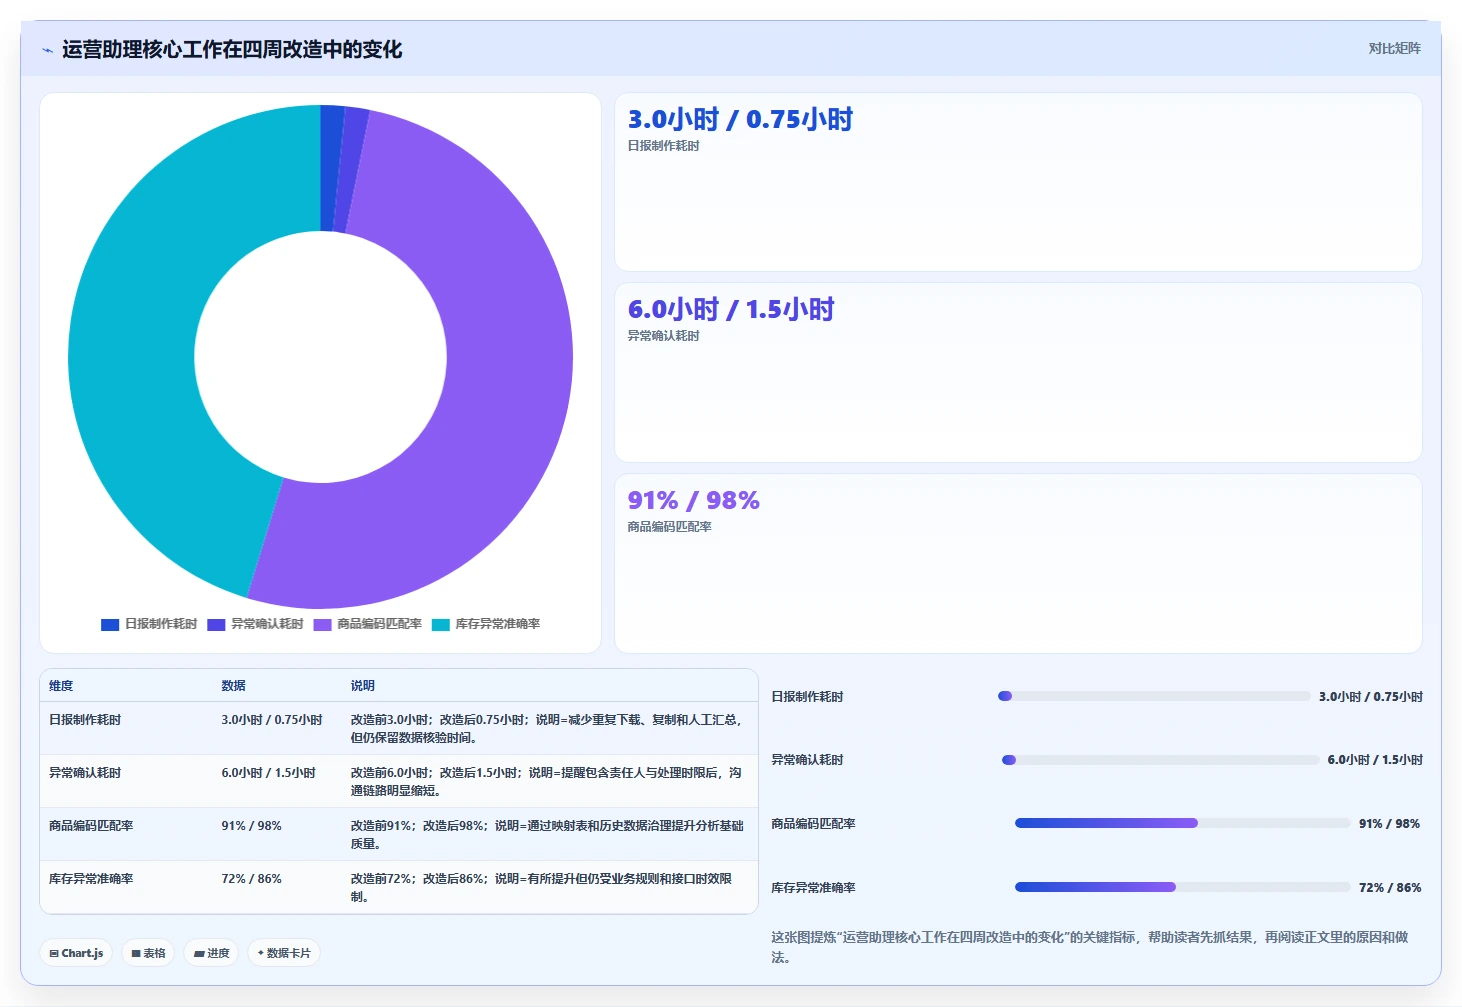Click the summary caption starting 这张图提炼
Screen dimensions: 1462x1007
(1090, 947)
